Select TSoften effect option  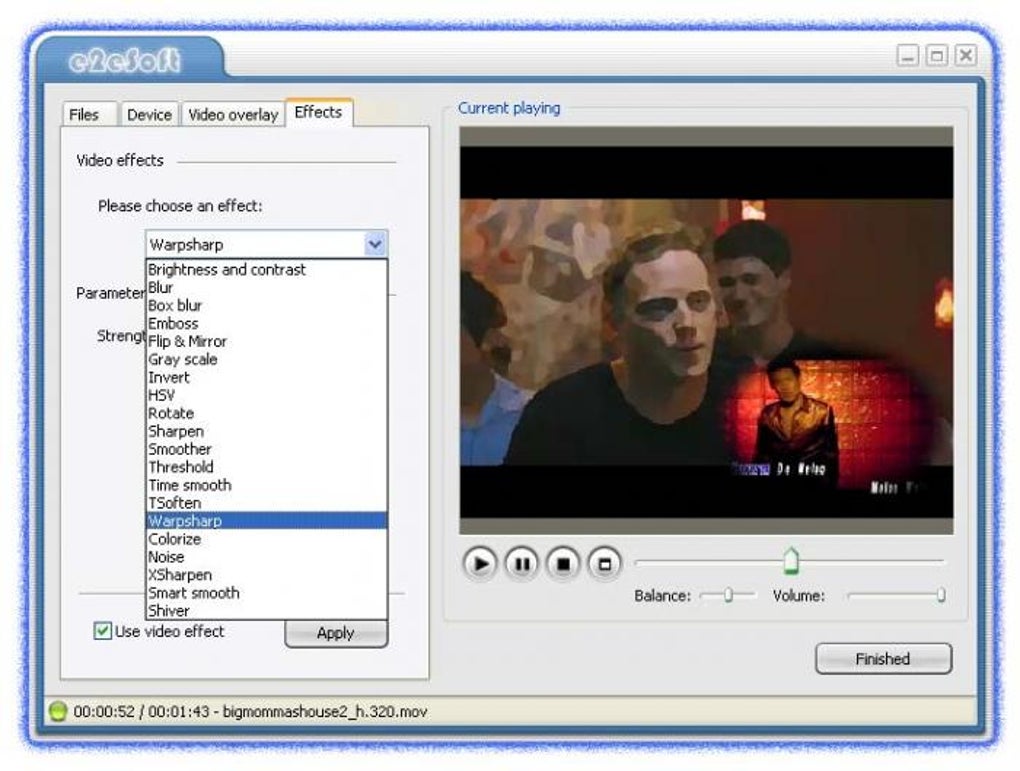click(x=266, y=503)
